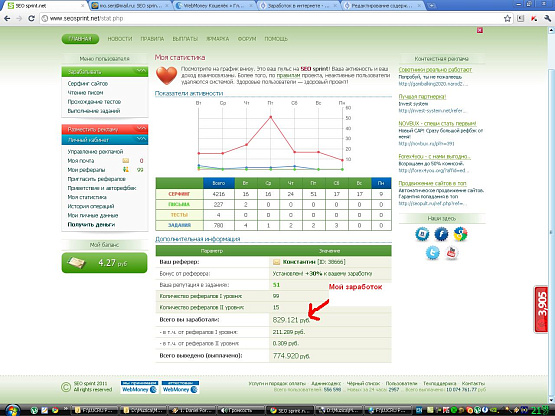This screenshot has width=555, height=416.
Task: Open Пригласить рефералов link
Action: (x=97, y=179)
